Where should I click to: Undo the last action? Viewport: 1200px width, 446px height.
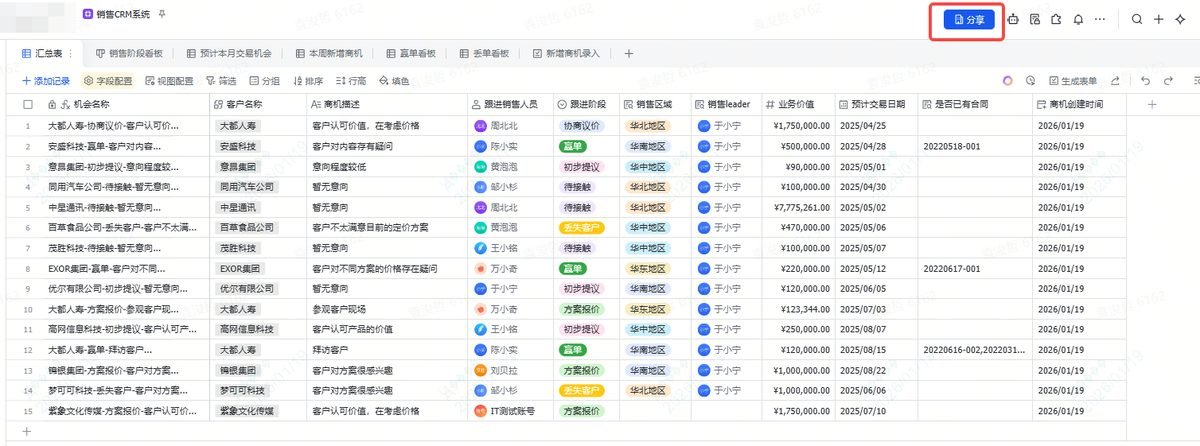click(x=1145, y=81)
